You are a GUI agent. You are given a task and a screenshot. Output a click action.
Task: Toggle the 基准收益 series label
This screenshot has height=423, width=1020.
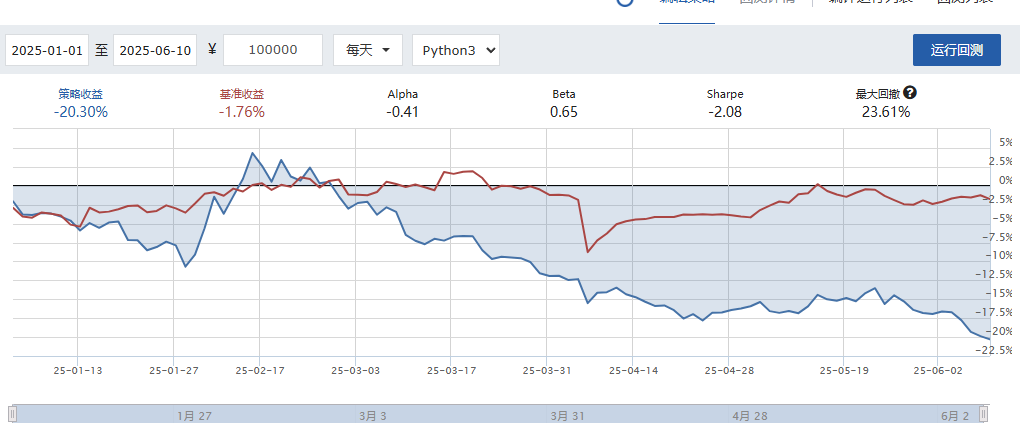pos(241,94)
